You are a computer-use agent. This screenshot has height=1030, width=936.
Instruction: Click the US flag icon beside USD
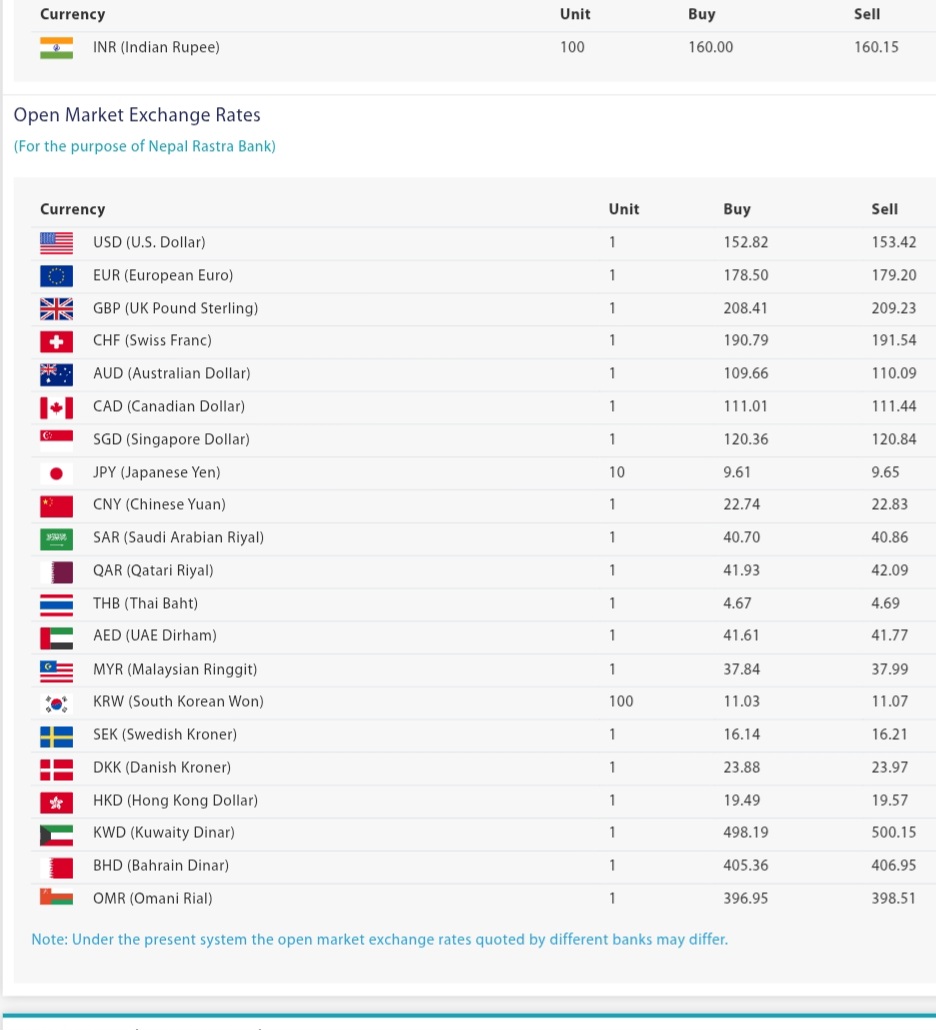tap(56, 243)
